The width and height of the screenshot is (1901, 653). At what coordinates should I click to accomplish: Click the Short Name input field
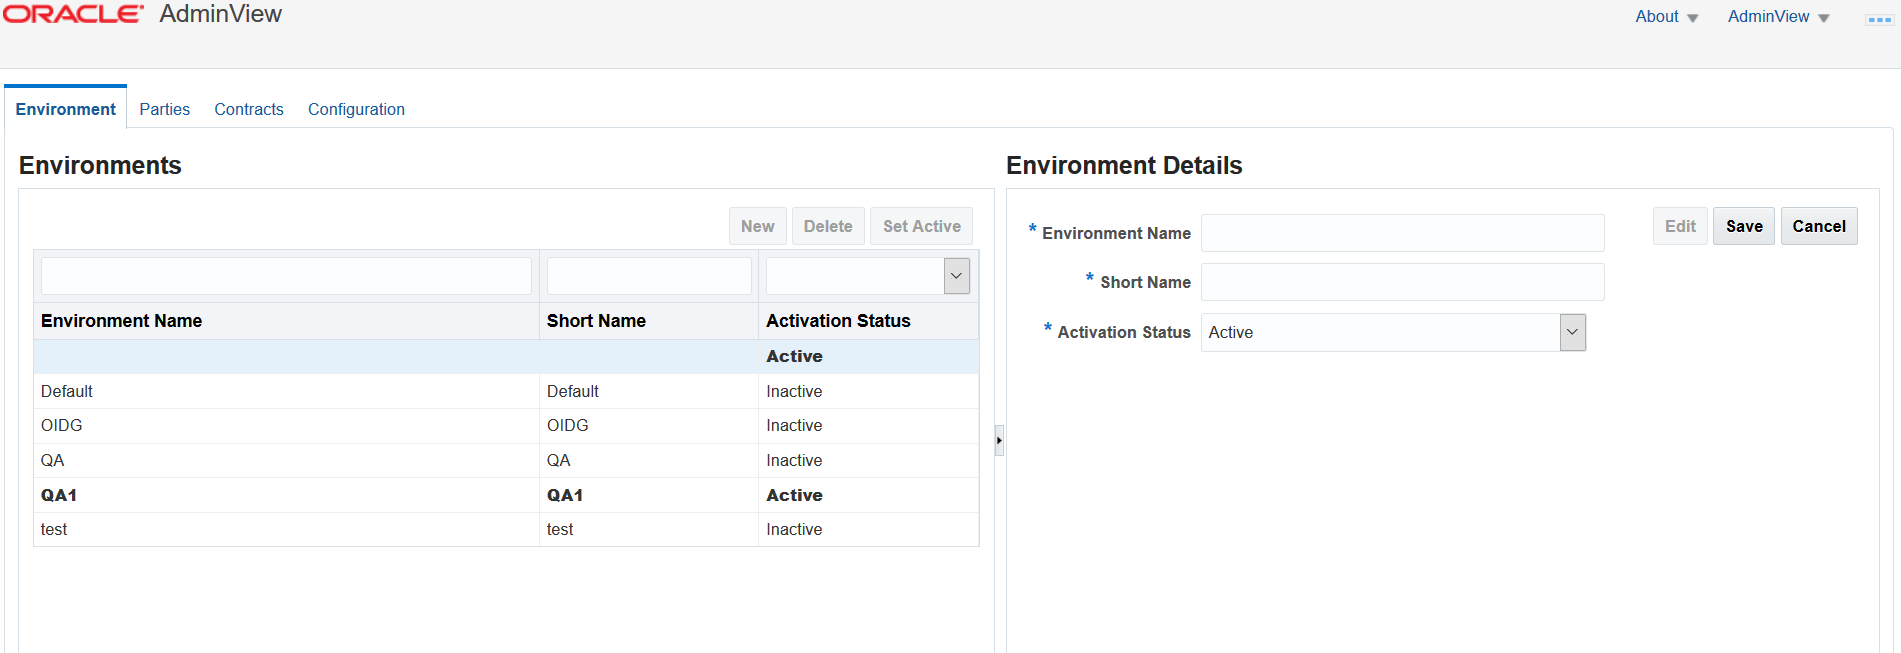pos(1402,282)
